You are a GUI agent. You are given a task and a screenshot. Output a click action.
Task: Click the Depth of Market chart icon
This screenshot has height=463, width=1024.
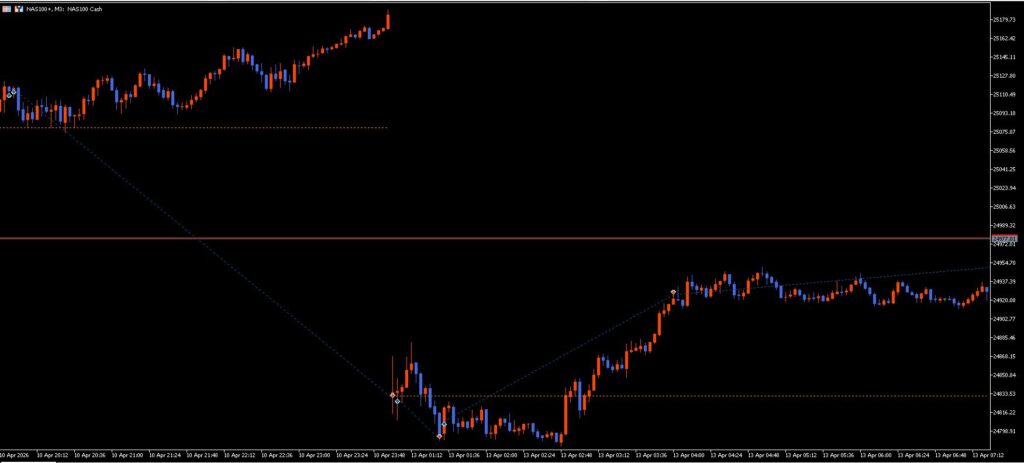[18, 8]
